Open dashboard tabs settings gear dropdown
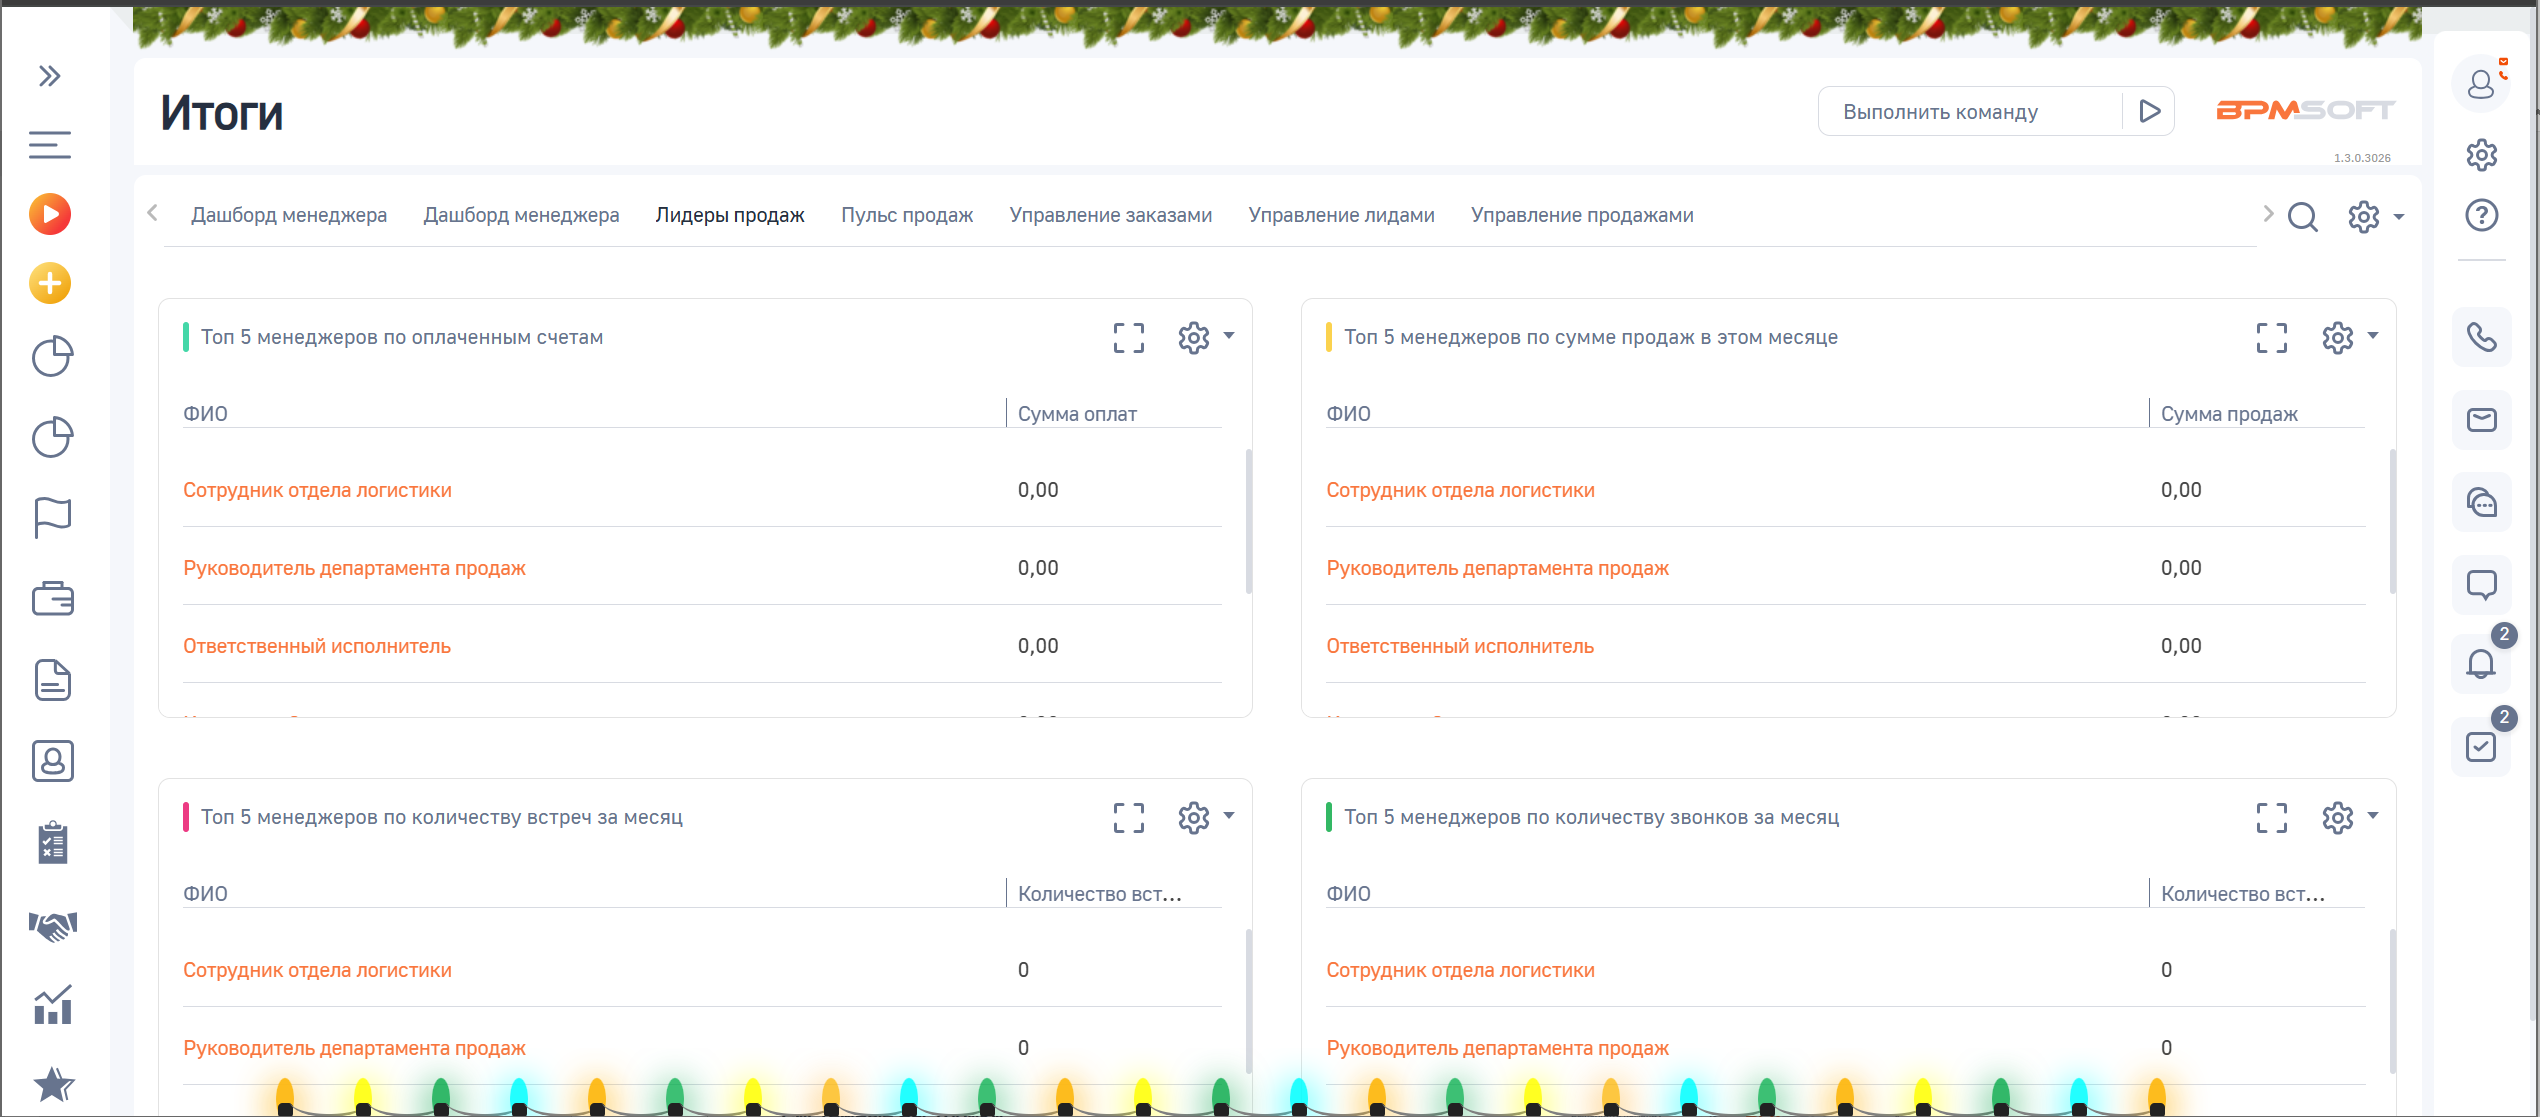The image size is (2540, 1117). [2375, 217]
